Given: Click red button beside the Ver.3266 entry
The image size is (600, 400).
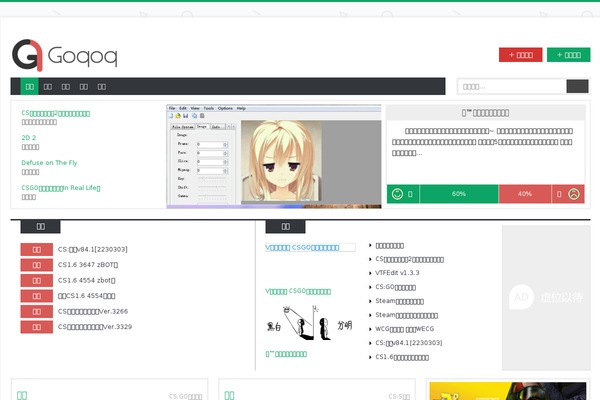Looking at the screenshot, I should [x=37, y=312].
